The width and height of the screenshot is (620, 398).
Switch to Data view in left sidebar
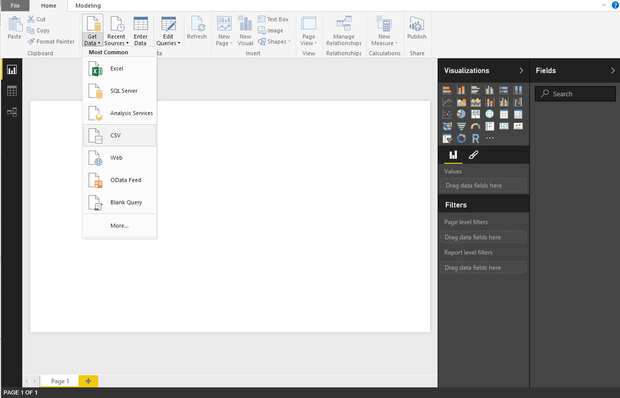click(x=12, y=91)
